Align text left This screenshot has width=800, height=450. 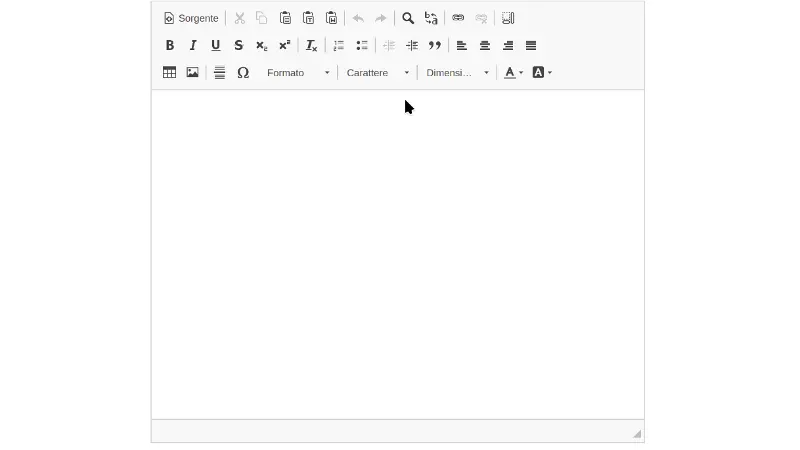(x=462, y=45)
